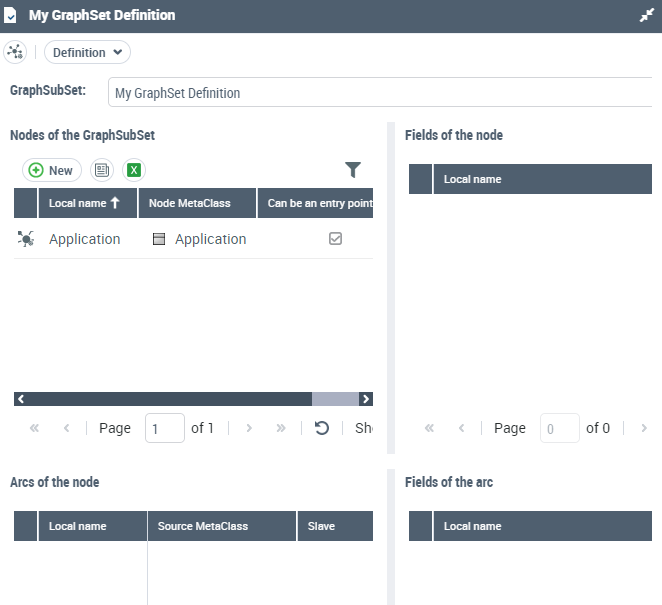
Task: Collapse the panel using top-right arrows icon
Action: [x=646, y=16]
